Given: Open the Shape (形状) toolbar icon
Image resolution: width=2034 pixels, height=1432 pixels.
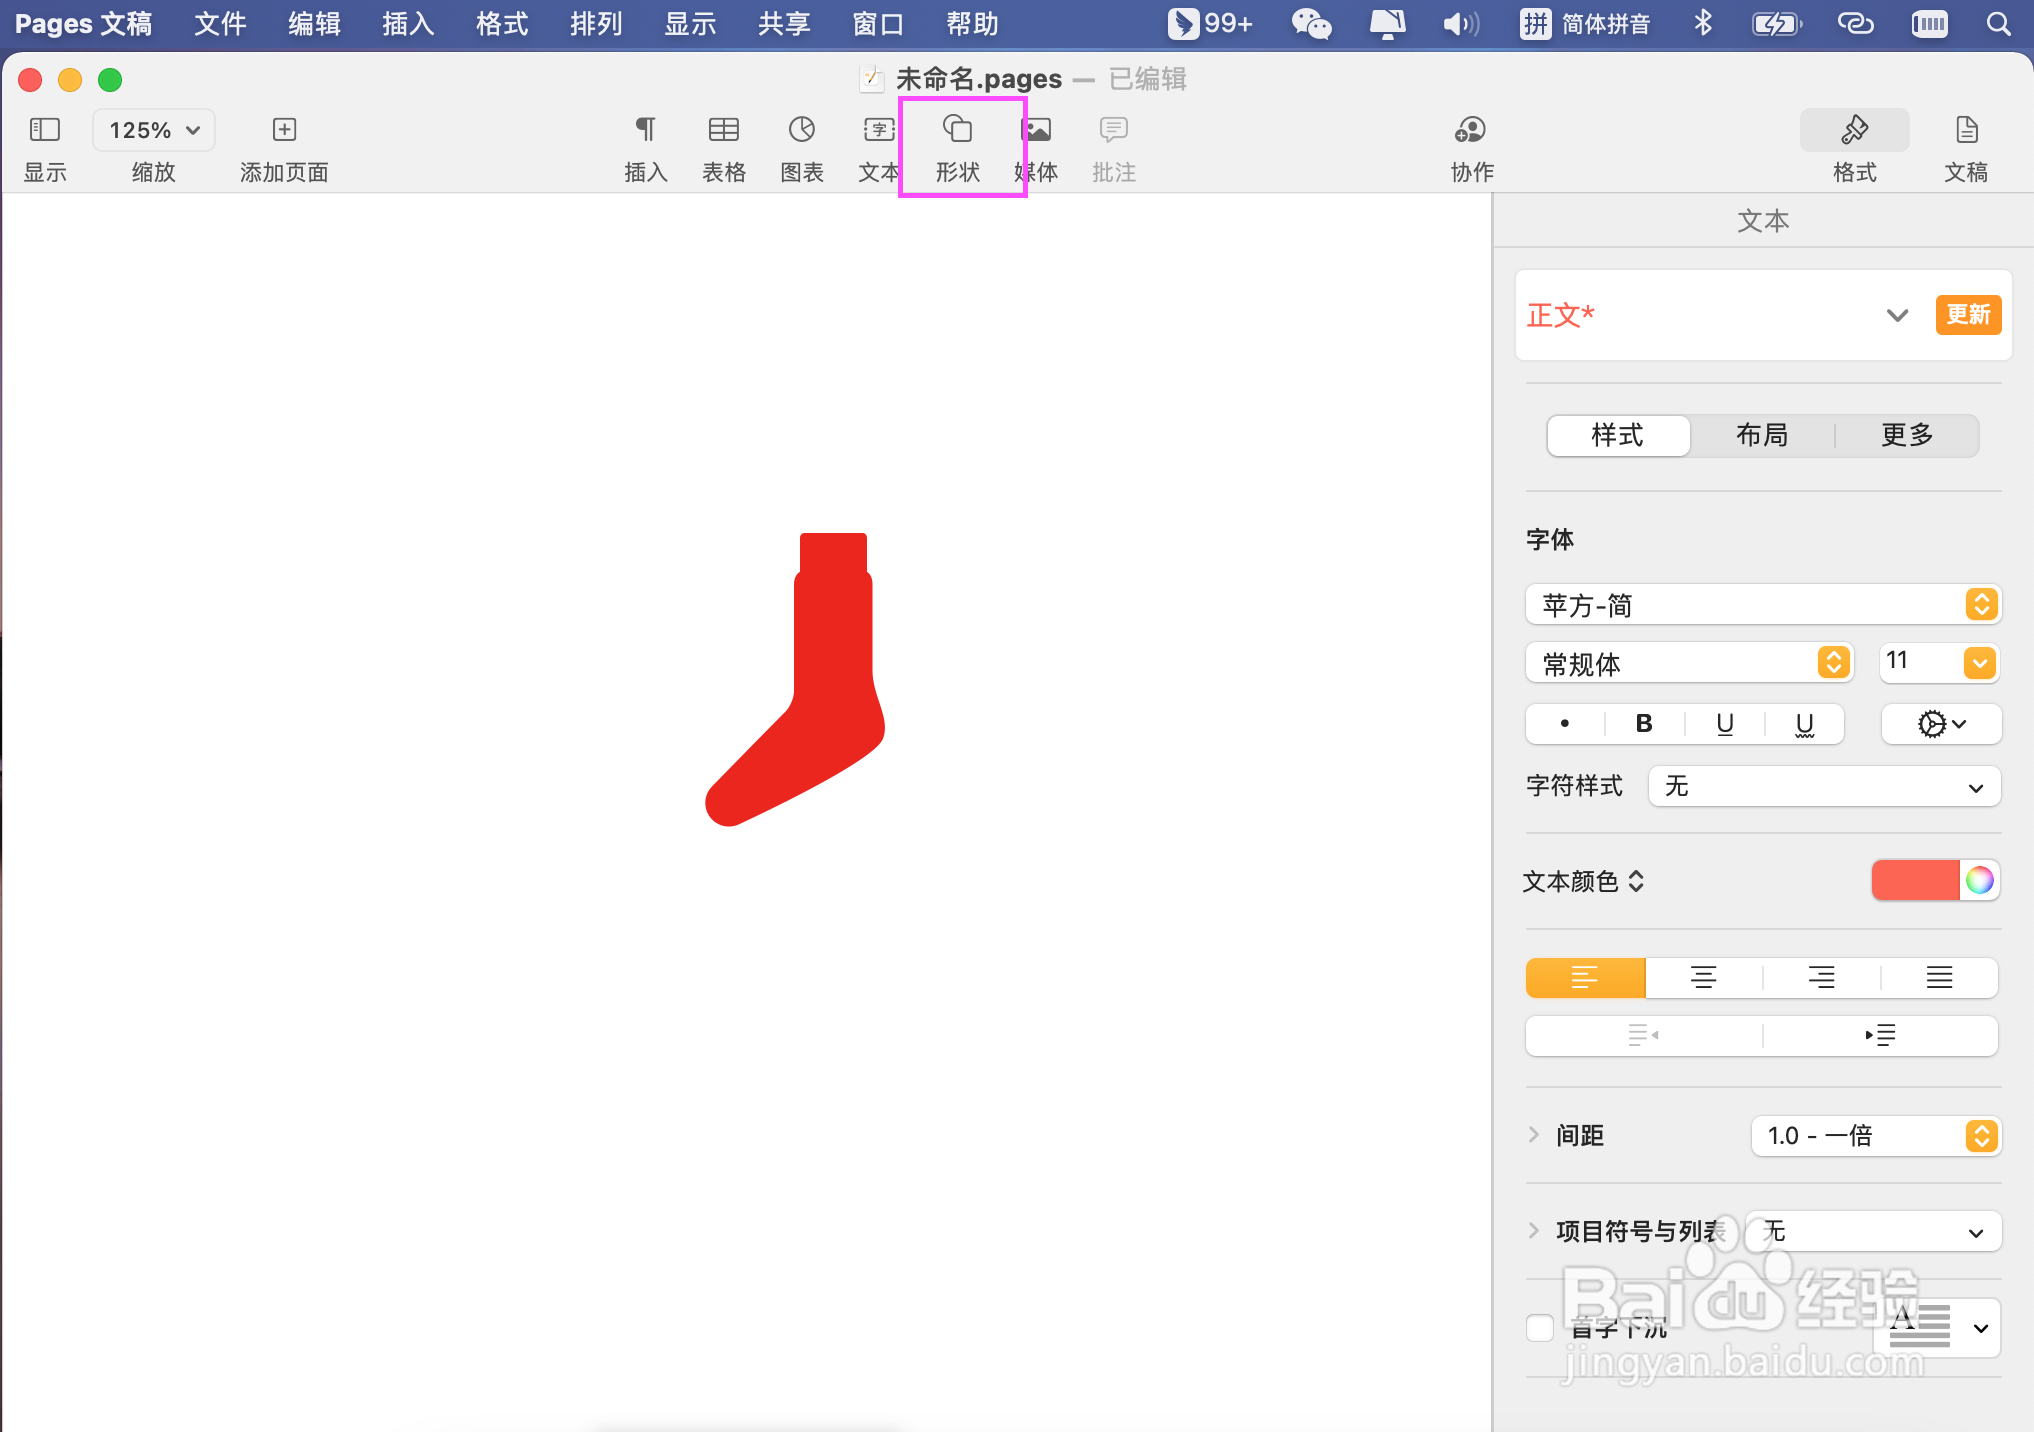Looking at the screenshot, I should [x=957, y=130].
